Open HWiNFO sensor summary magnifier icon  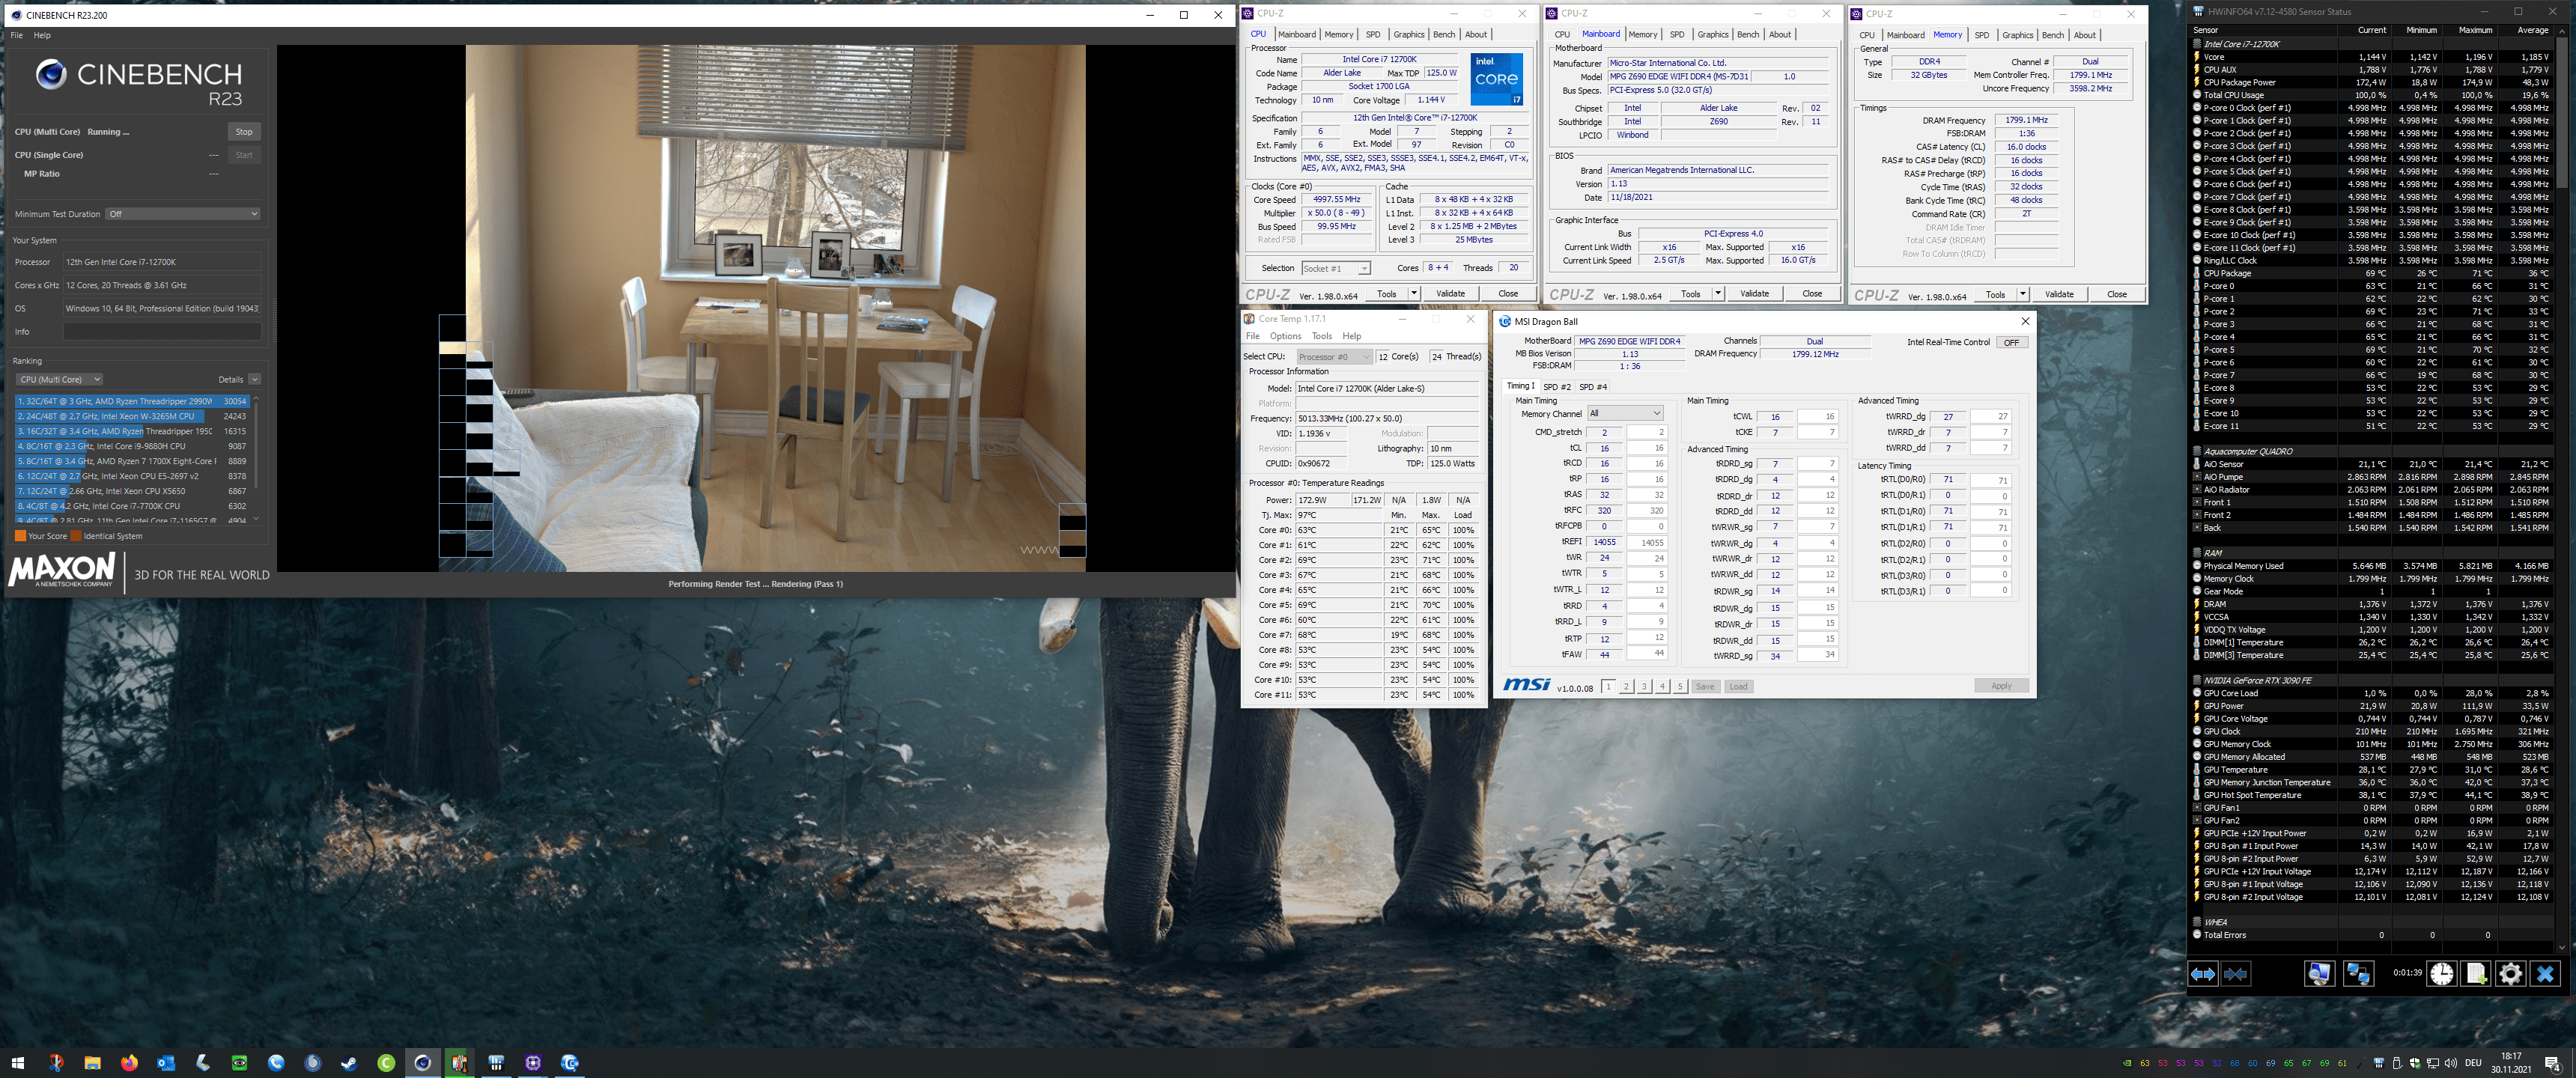(2320, 973)
